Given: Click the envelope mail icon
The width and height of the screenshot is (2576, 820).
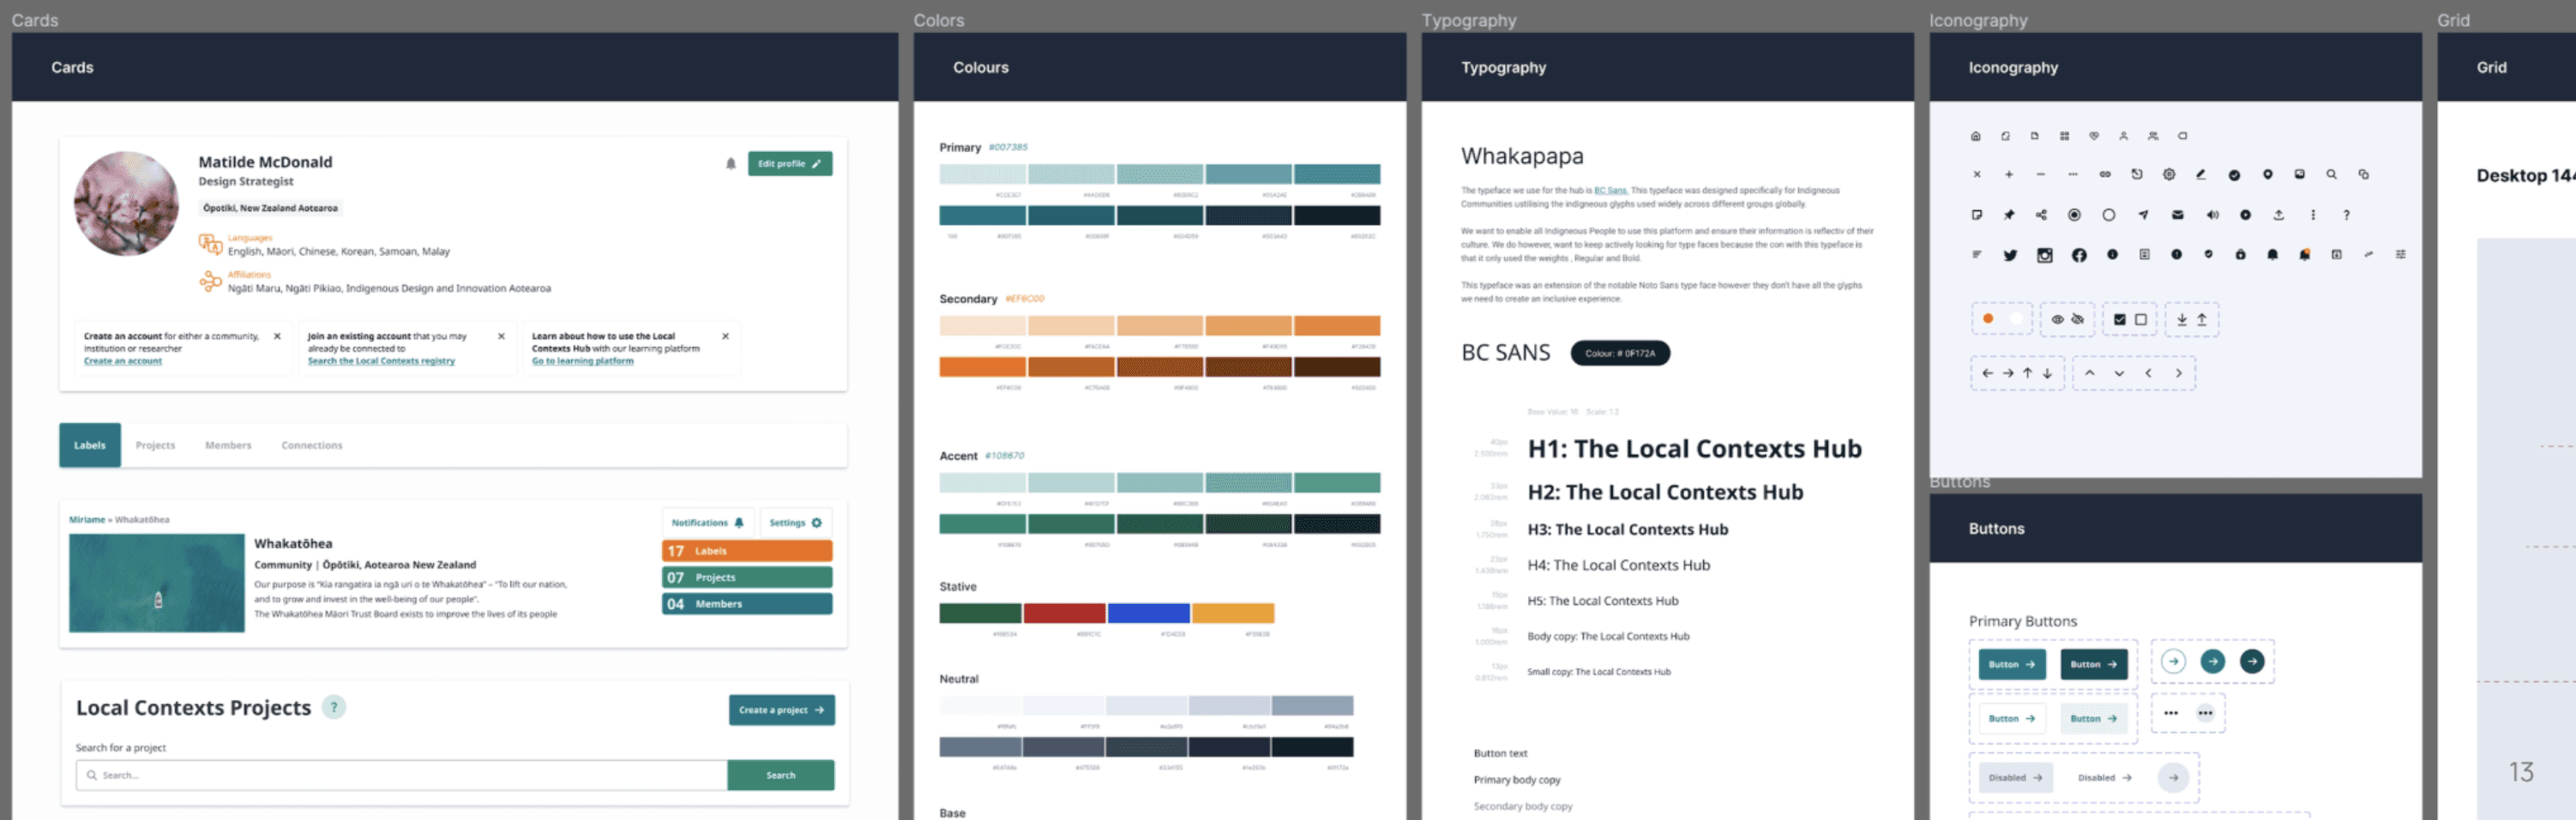Looking at the screenshot, I should pyautogui.click(x=2178, y=215).
